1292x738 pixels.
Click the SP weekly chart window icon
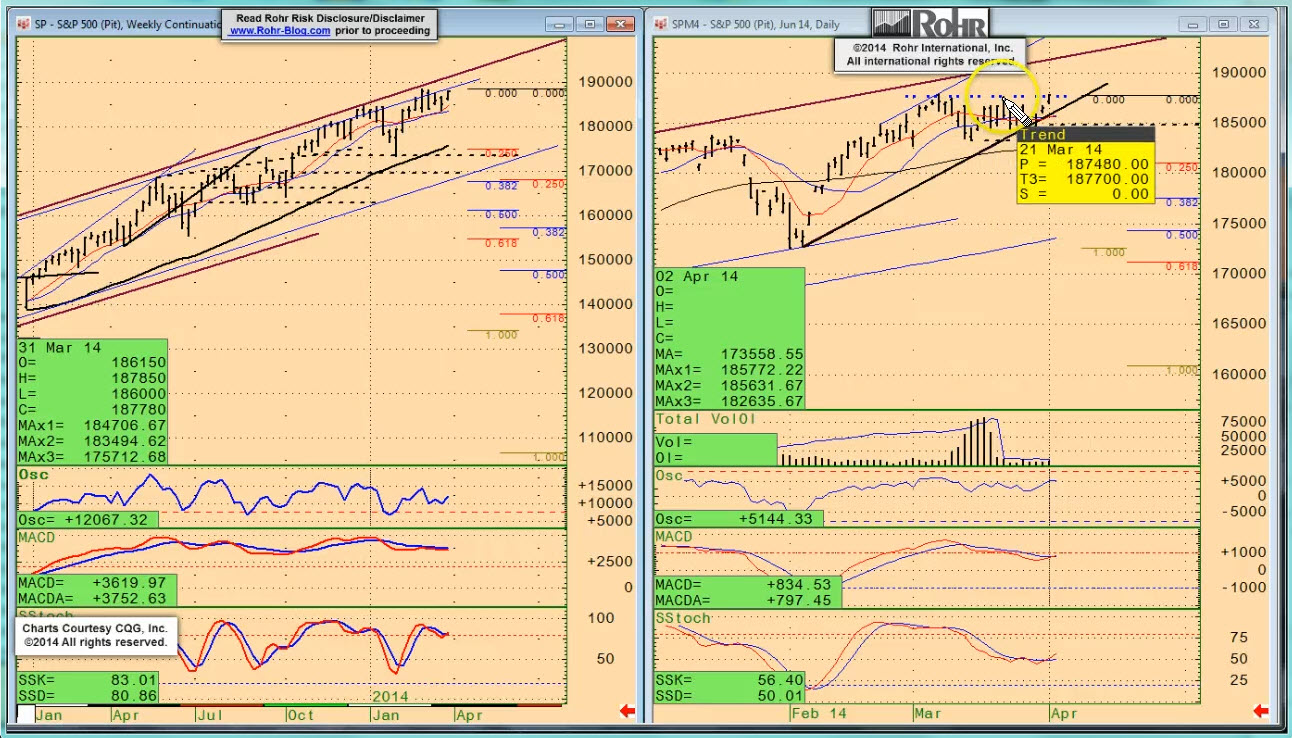[24, 24]
